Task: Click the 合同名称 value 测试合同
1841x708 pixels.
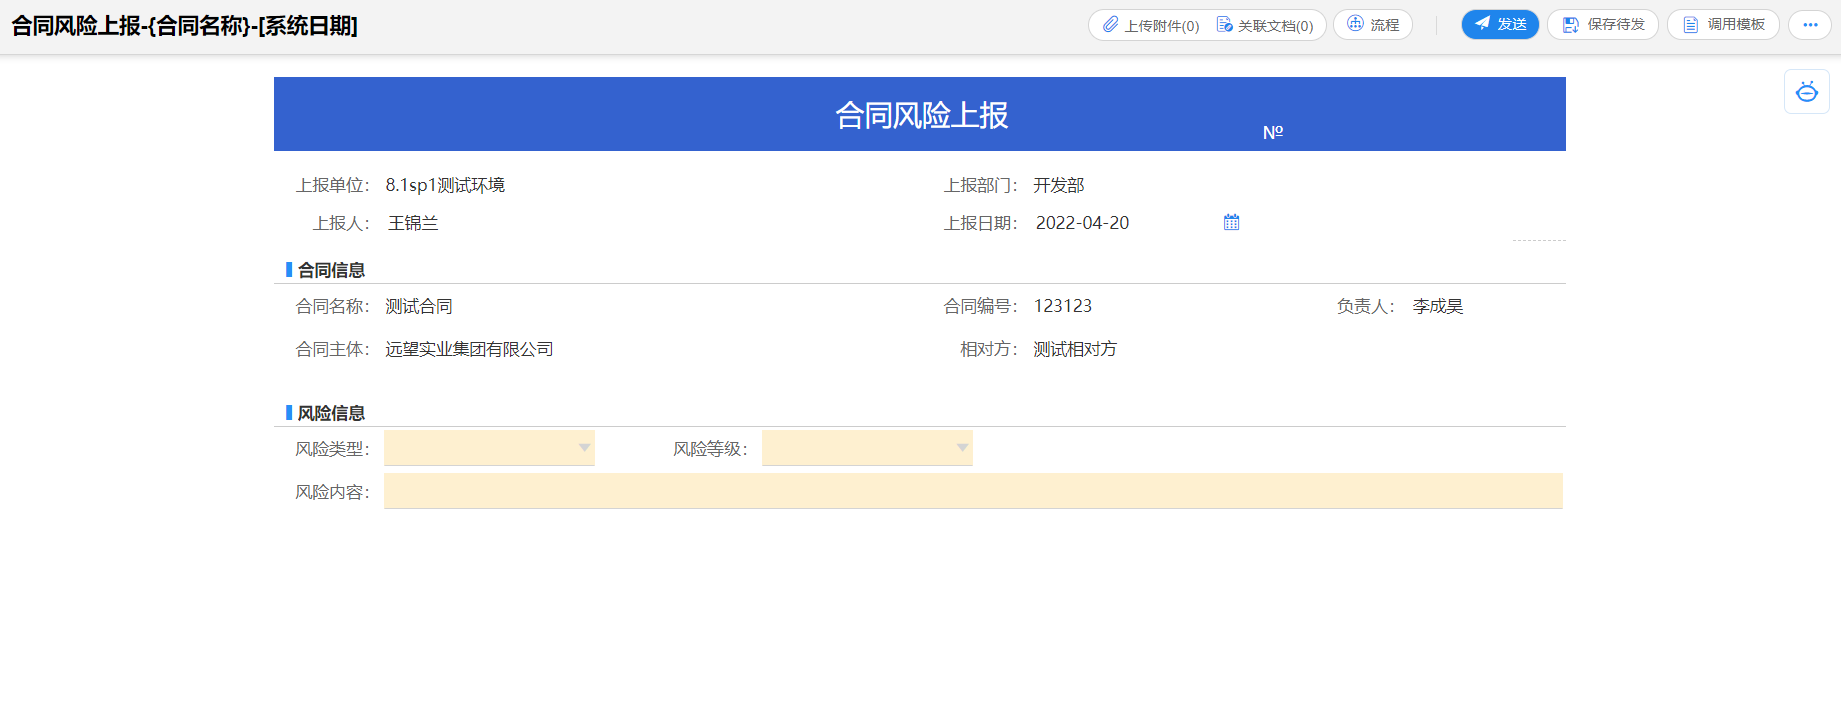Action: click(x=419, y=306)
